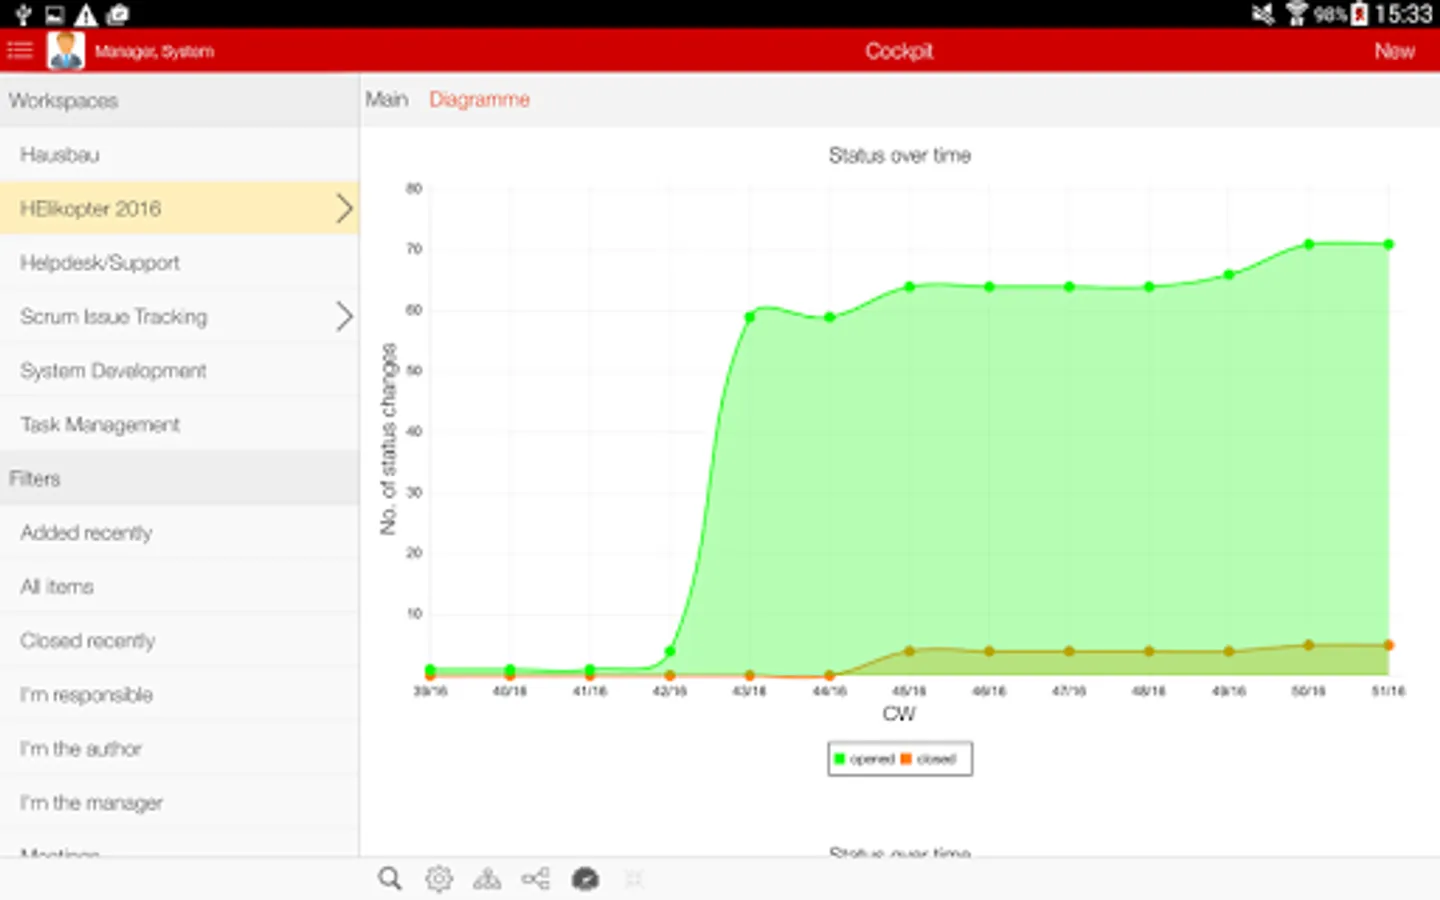Toggle the green opened legend swatch
The image size is (1440, 900).
(x=840, y=759)
